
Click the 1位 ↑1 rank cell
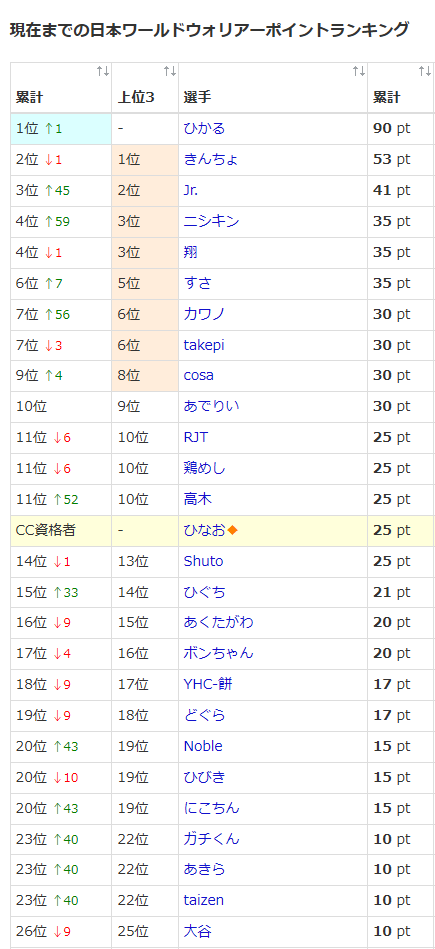[x=61, y=128]
